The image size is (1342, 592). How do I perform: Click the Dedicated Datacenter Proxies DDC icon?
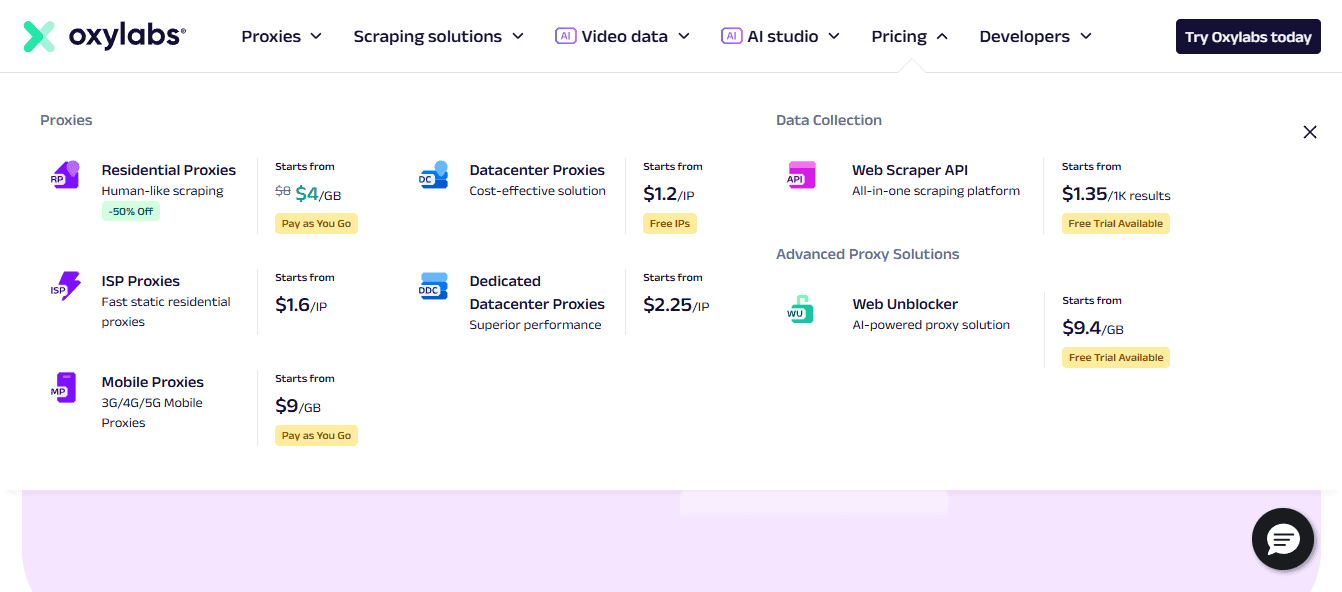click(x=433, y=286)
